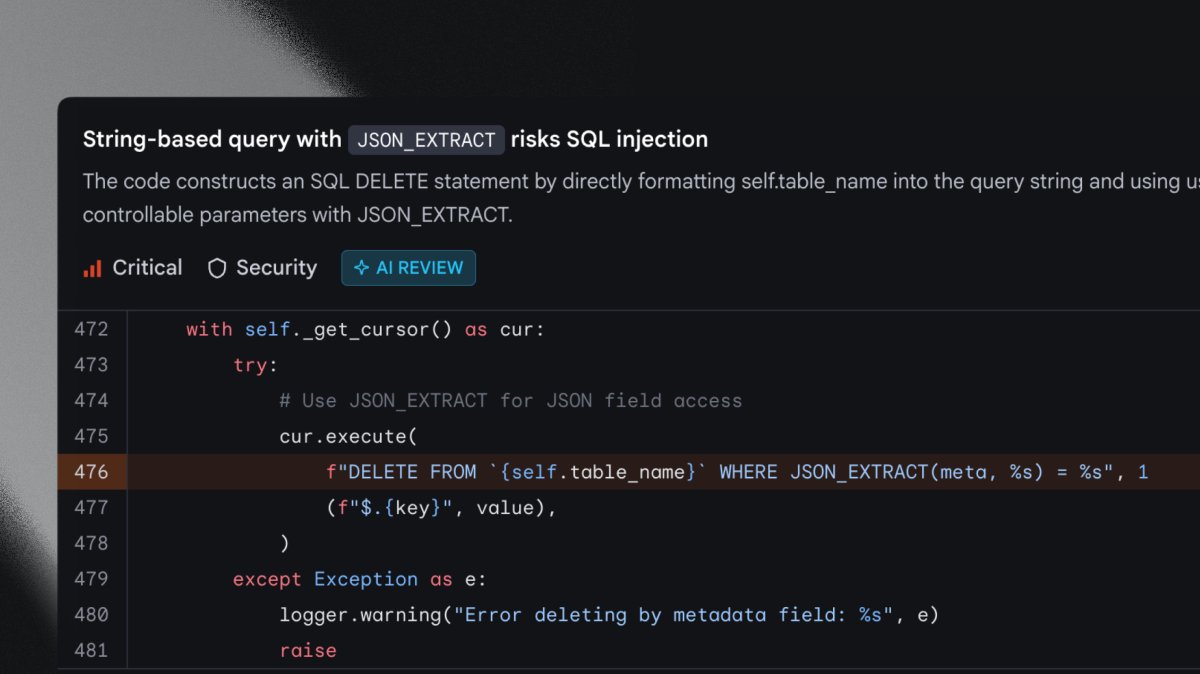The width and height of the screenshot is (1200, 674).
Task: Click line number 479
Action: click(91, 579)
